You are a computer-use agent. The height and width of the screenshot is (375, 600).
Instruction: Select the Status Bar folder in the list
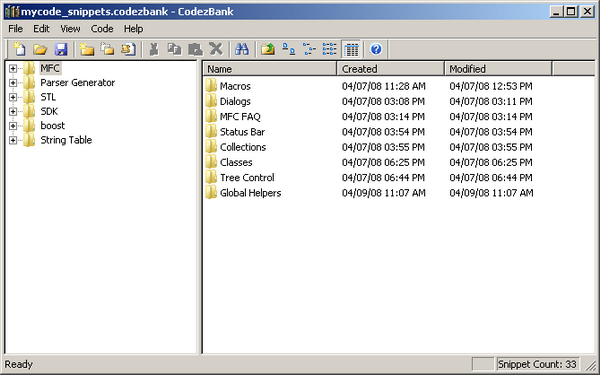[x=243, y=132]
